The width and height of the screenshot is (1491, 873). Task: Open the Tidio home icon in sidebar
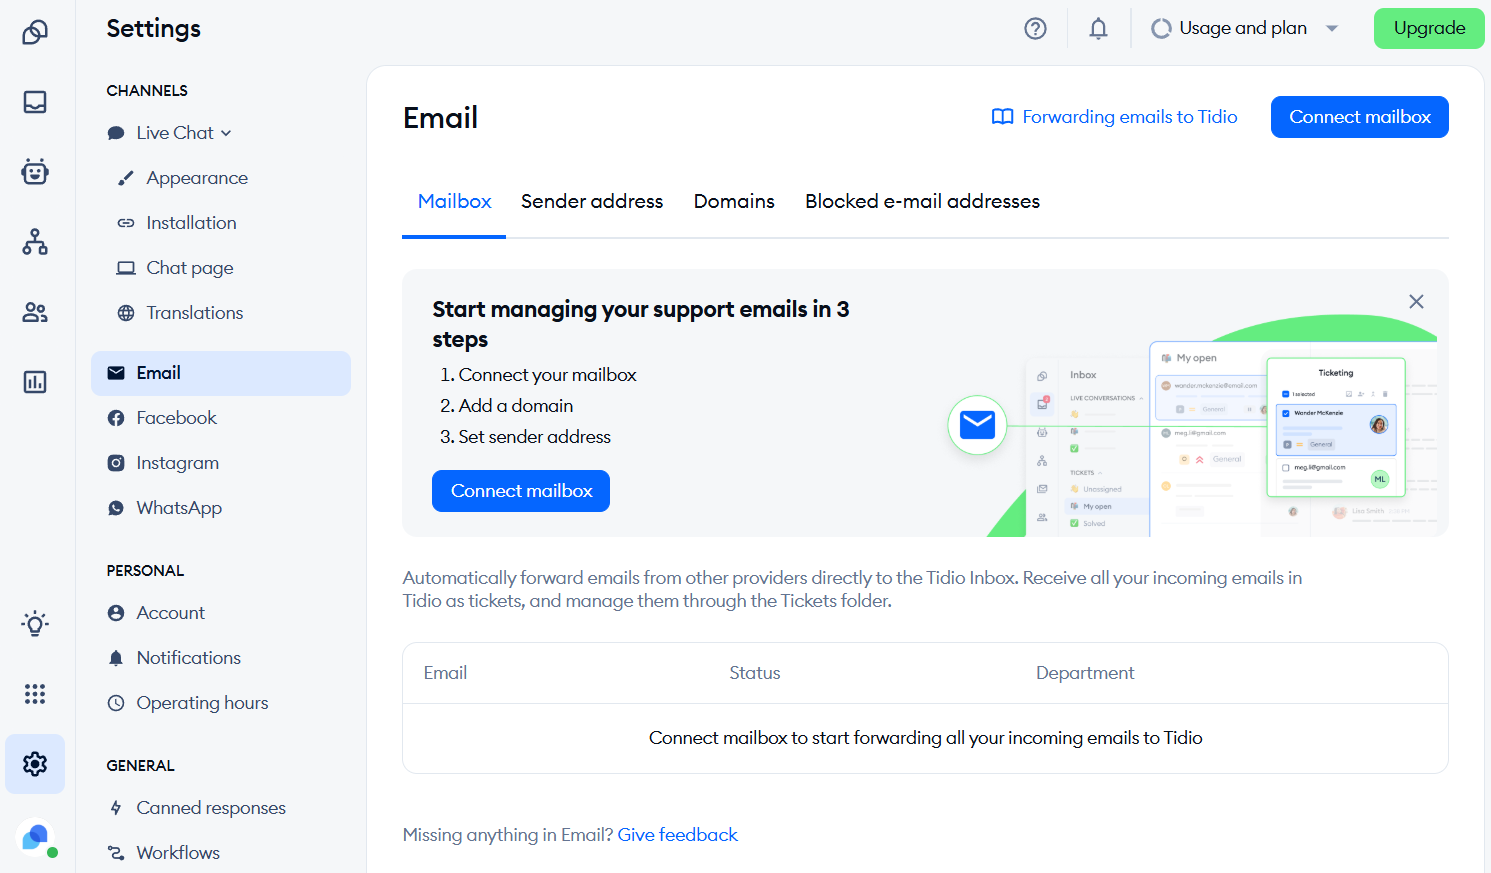pos(35,32)
